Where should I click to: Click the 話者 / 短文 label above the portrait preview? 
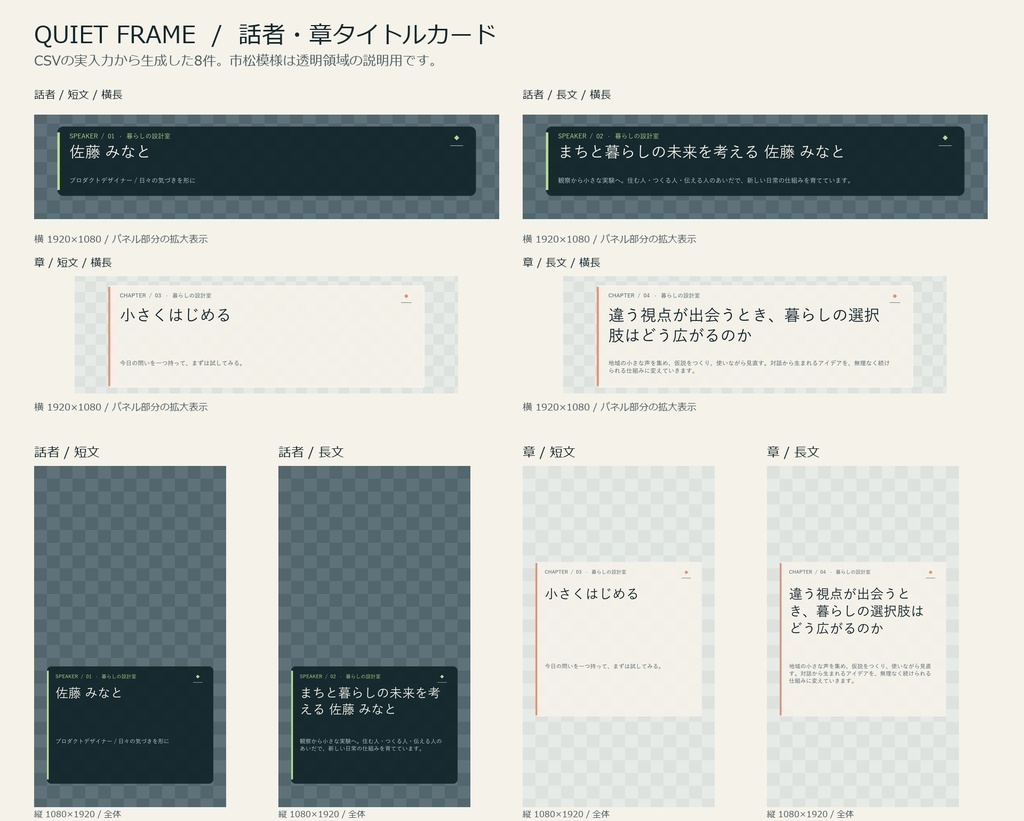[x=67, y=452]
